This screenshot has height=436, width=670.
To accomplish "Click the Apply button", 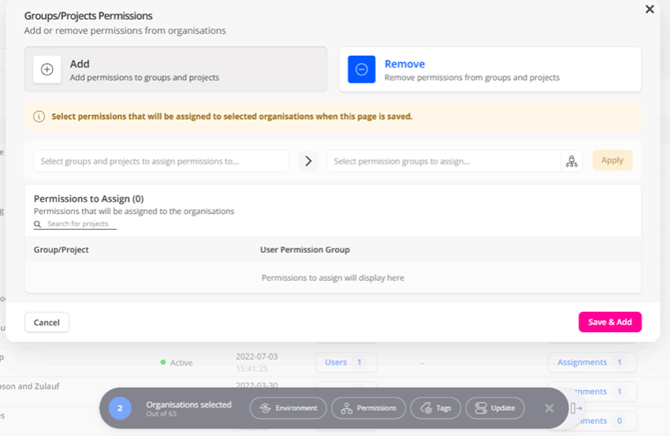I will click(612, 160).
